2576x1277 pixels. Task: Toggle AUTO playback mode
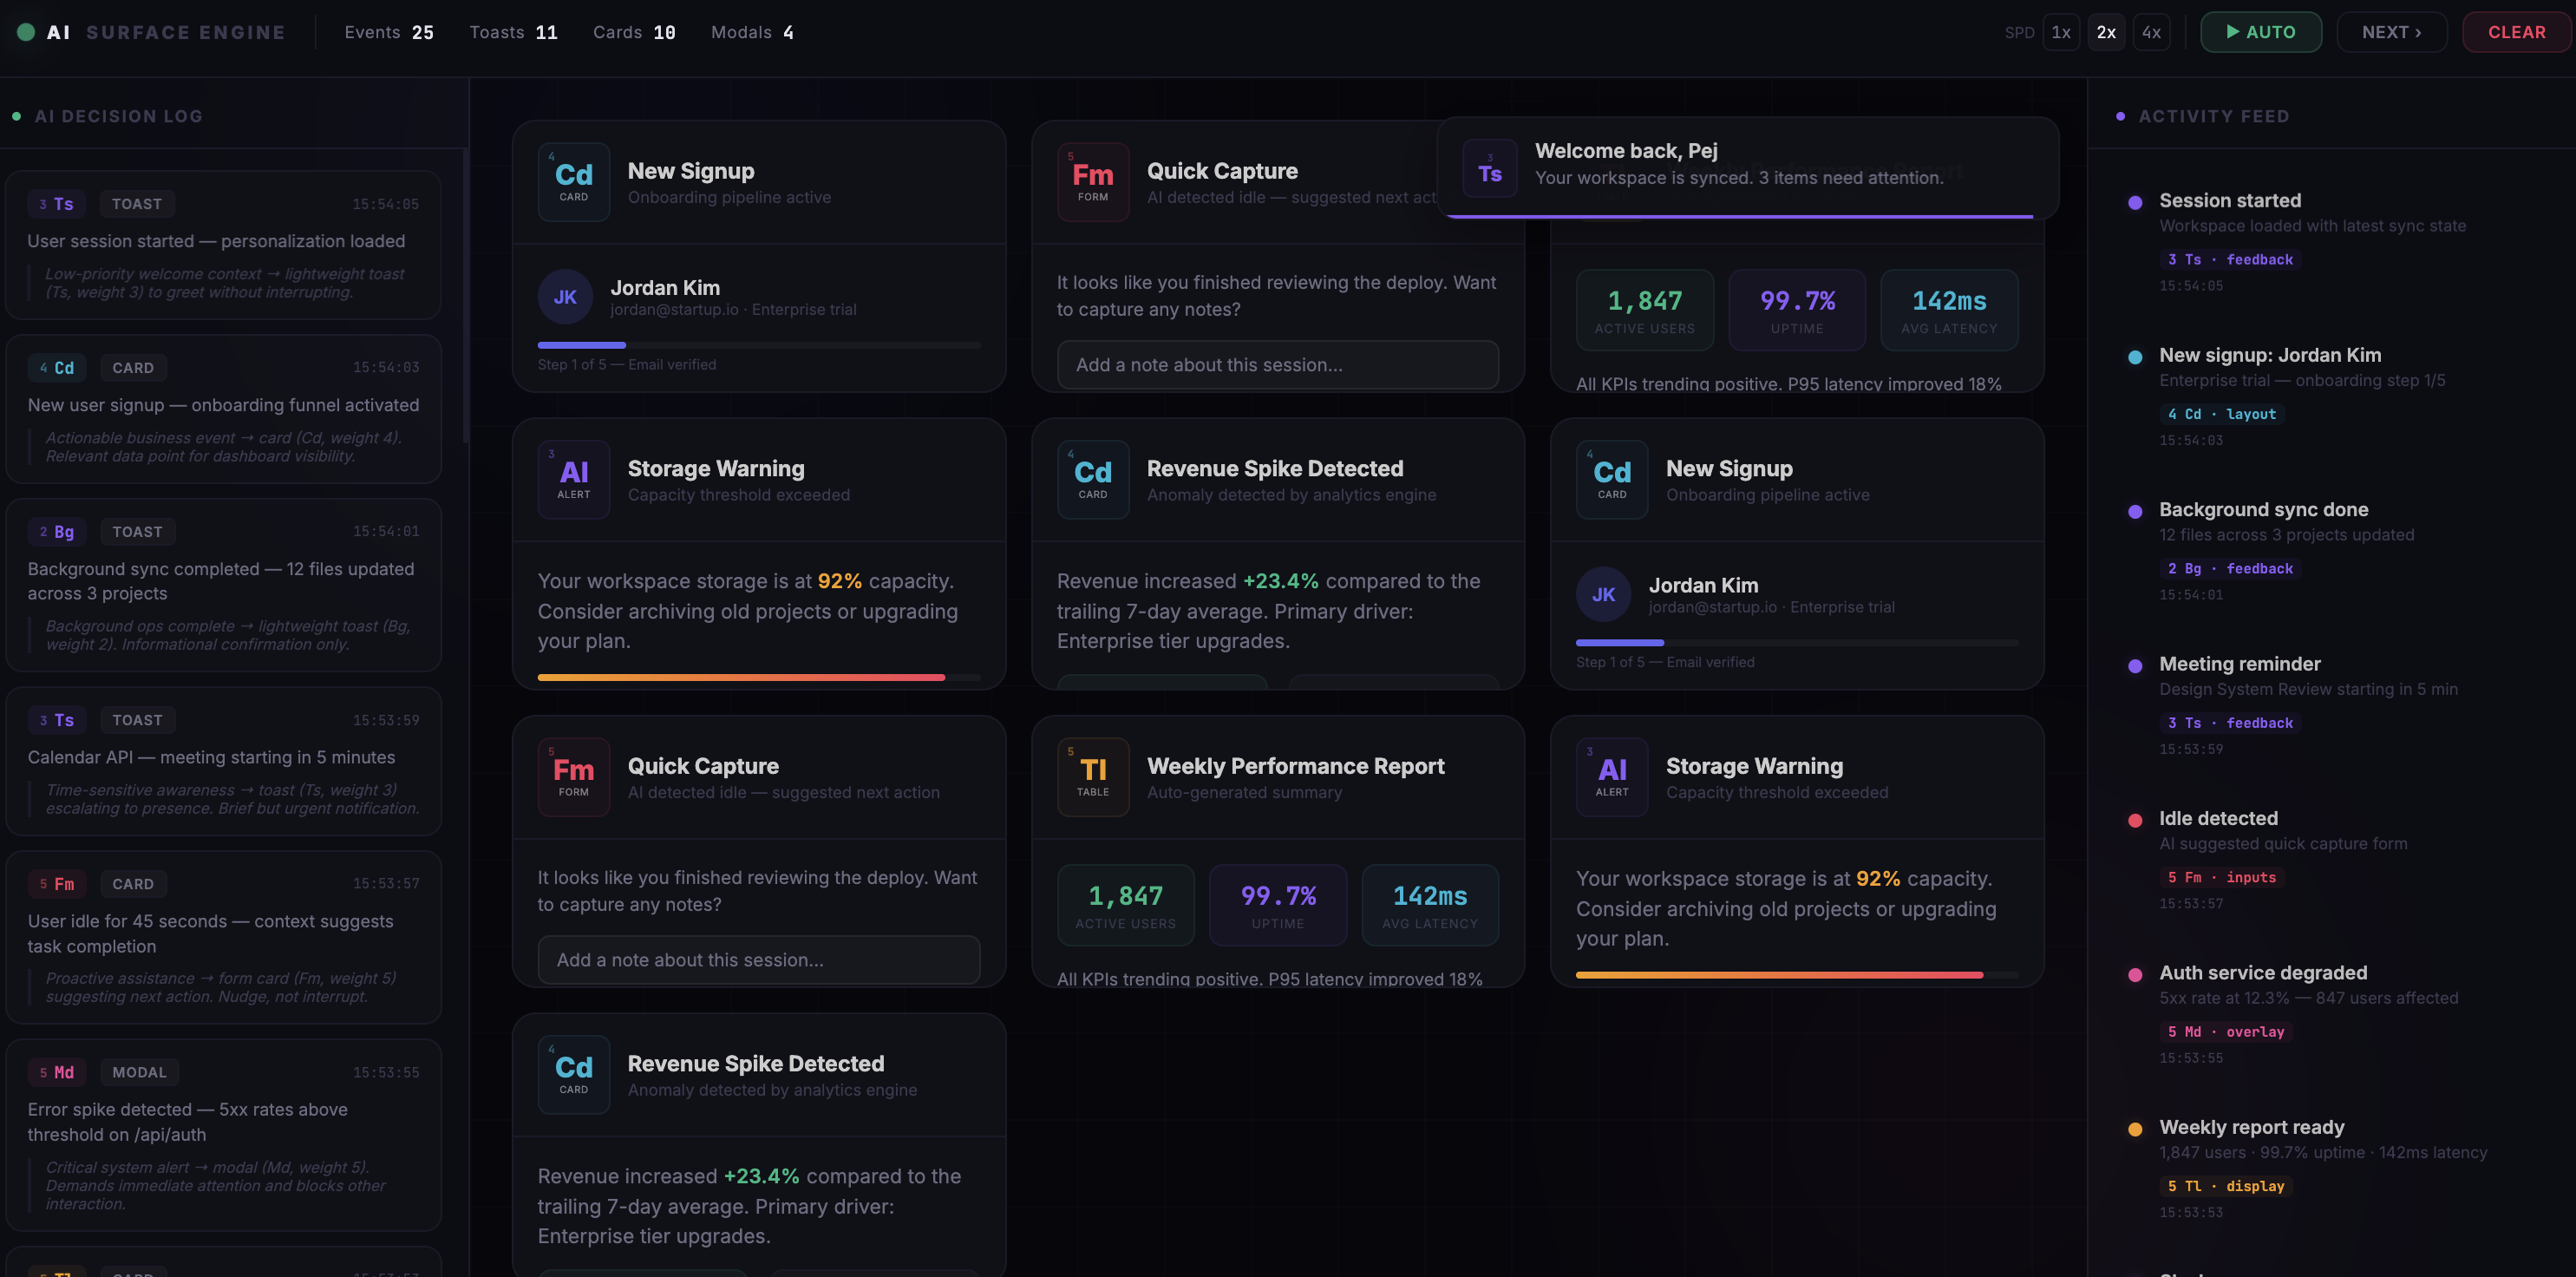pos(2261,32)
